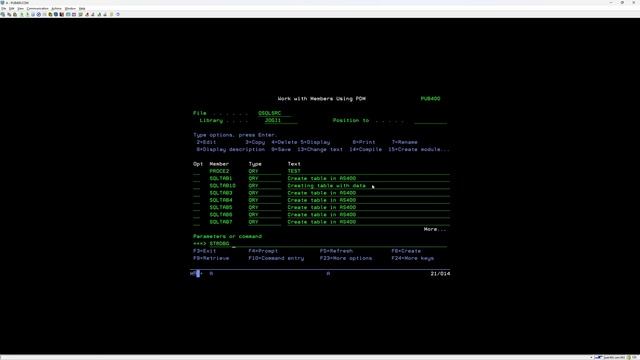Image resolution: width=640 pixels, height=360 pixels.
Task: Click the 2=Edit option text
Action: [206, 142]
